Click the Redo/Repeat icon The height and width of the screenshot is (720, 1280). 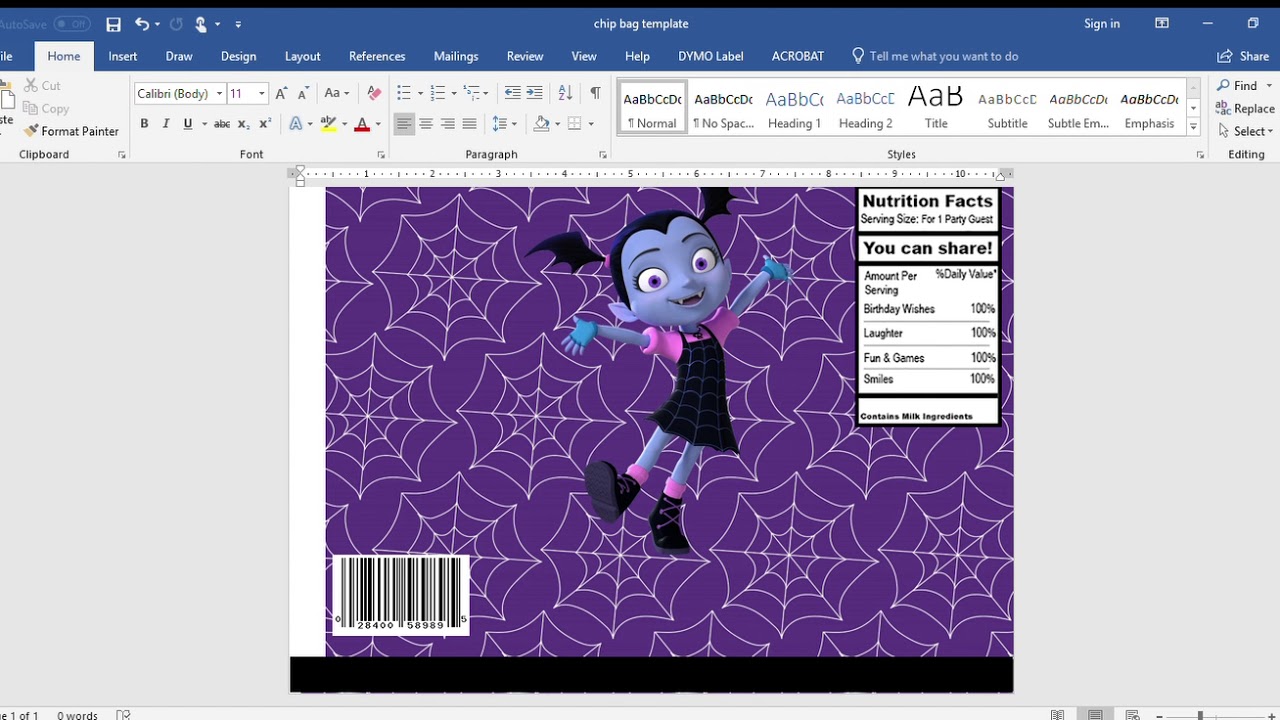coord(177,24)
